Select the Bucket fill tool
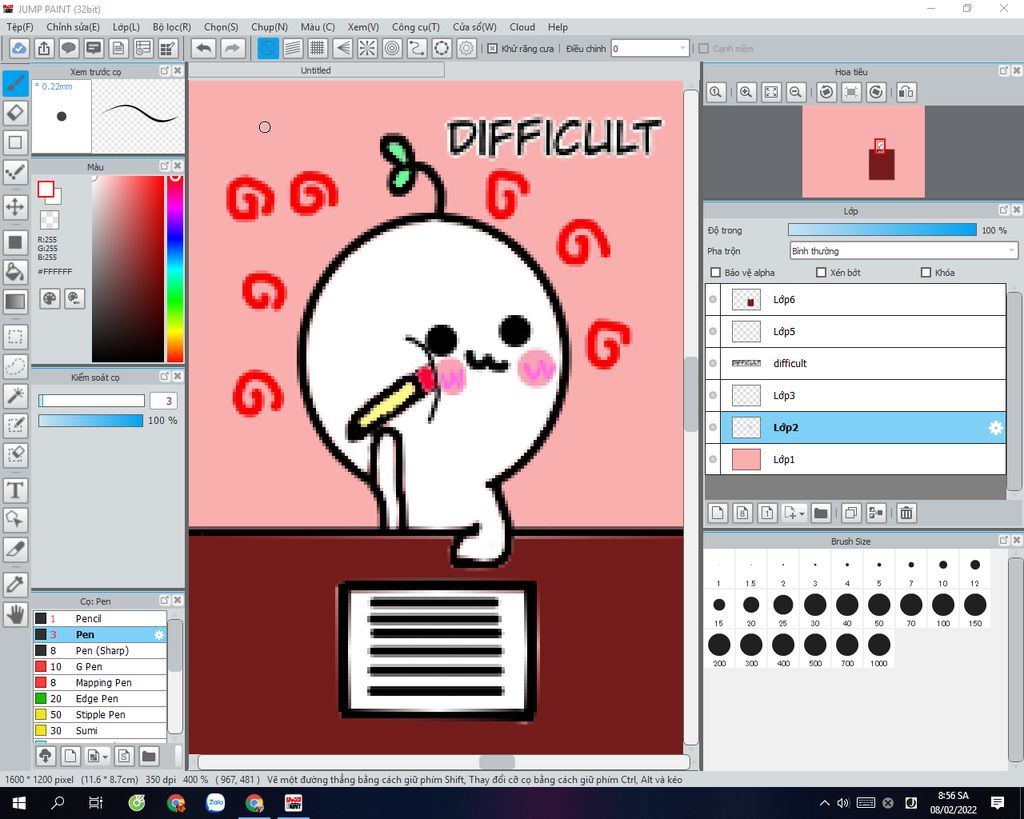Screen dimensions: 1024x819 tap(16, 271)
